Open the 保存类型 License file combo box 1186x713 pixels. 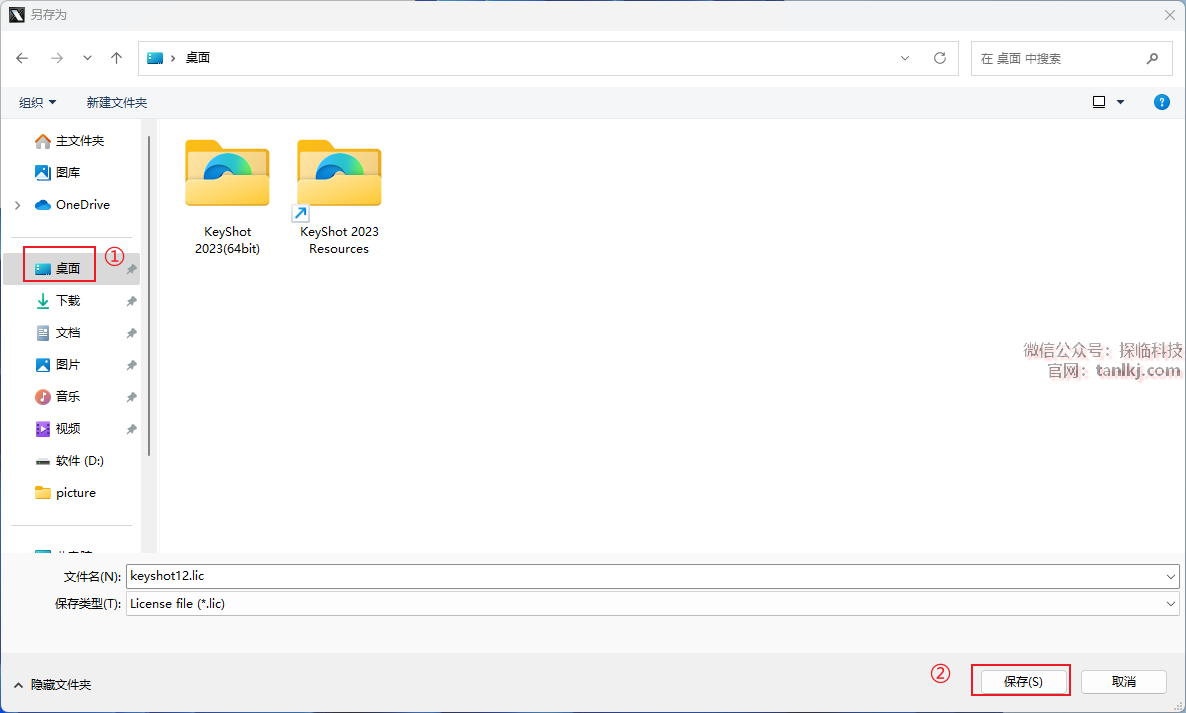[653, 603]
